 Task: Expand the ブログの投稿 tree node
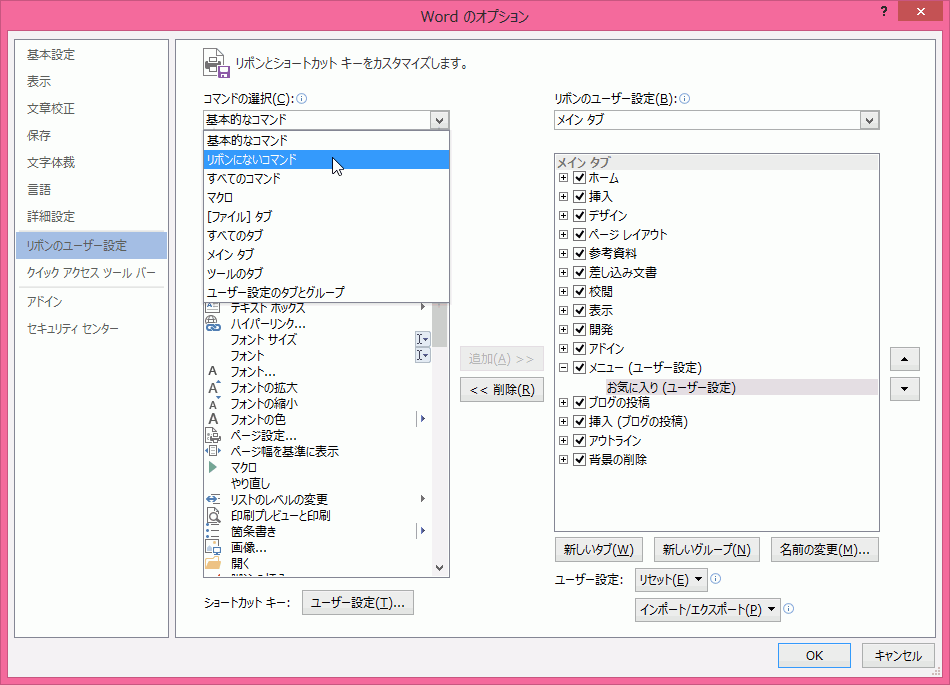563,402
